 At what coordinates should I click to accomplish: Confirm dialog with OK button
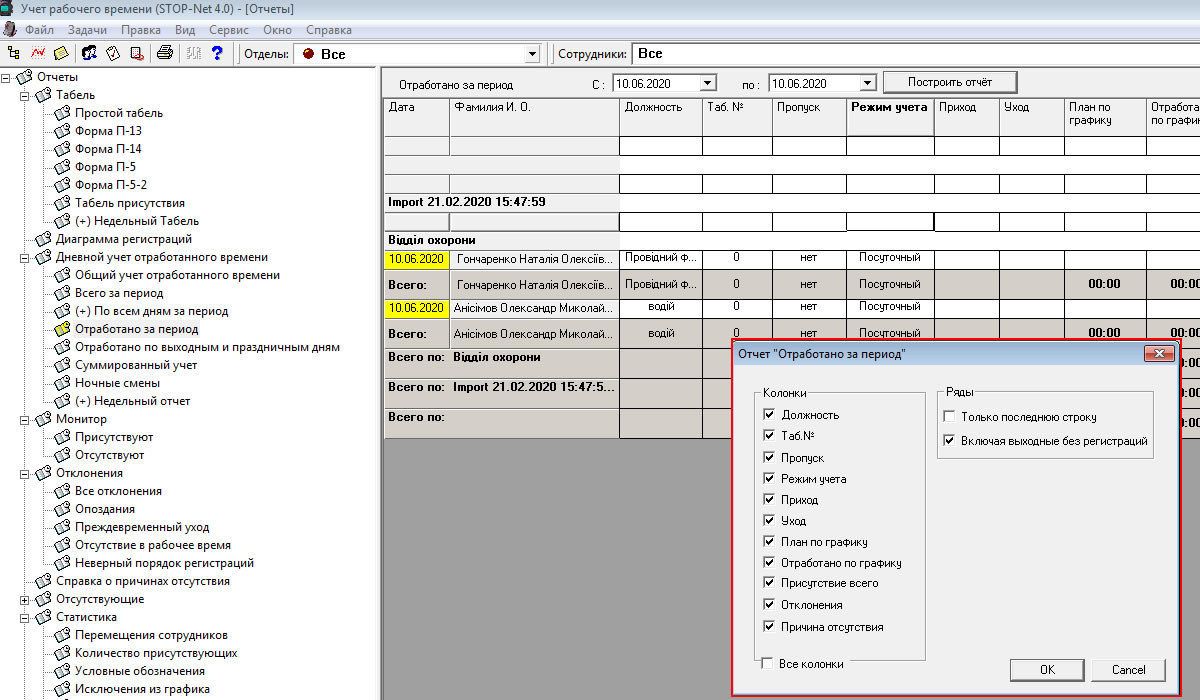coord(1047,669)
